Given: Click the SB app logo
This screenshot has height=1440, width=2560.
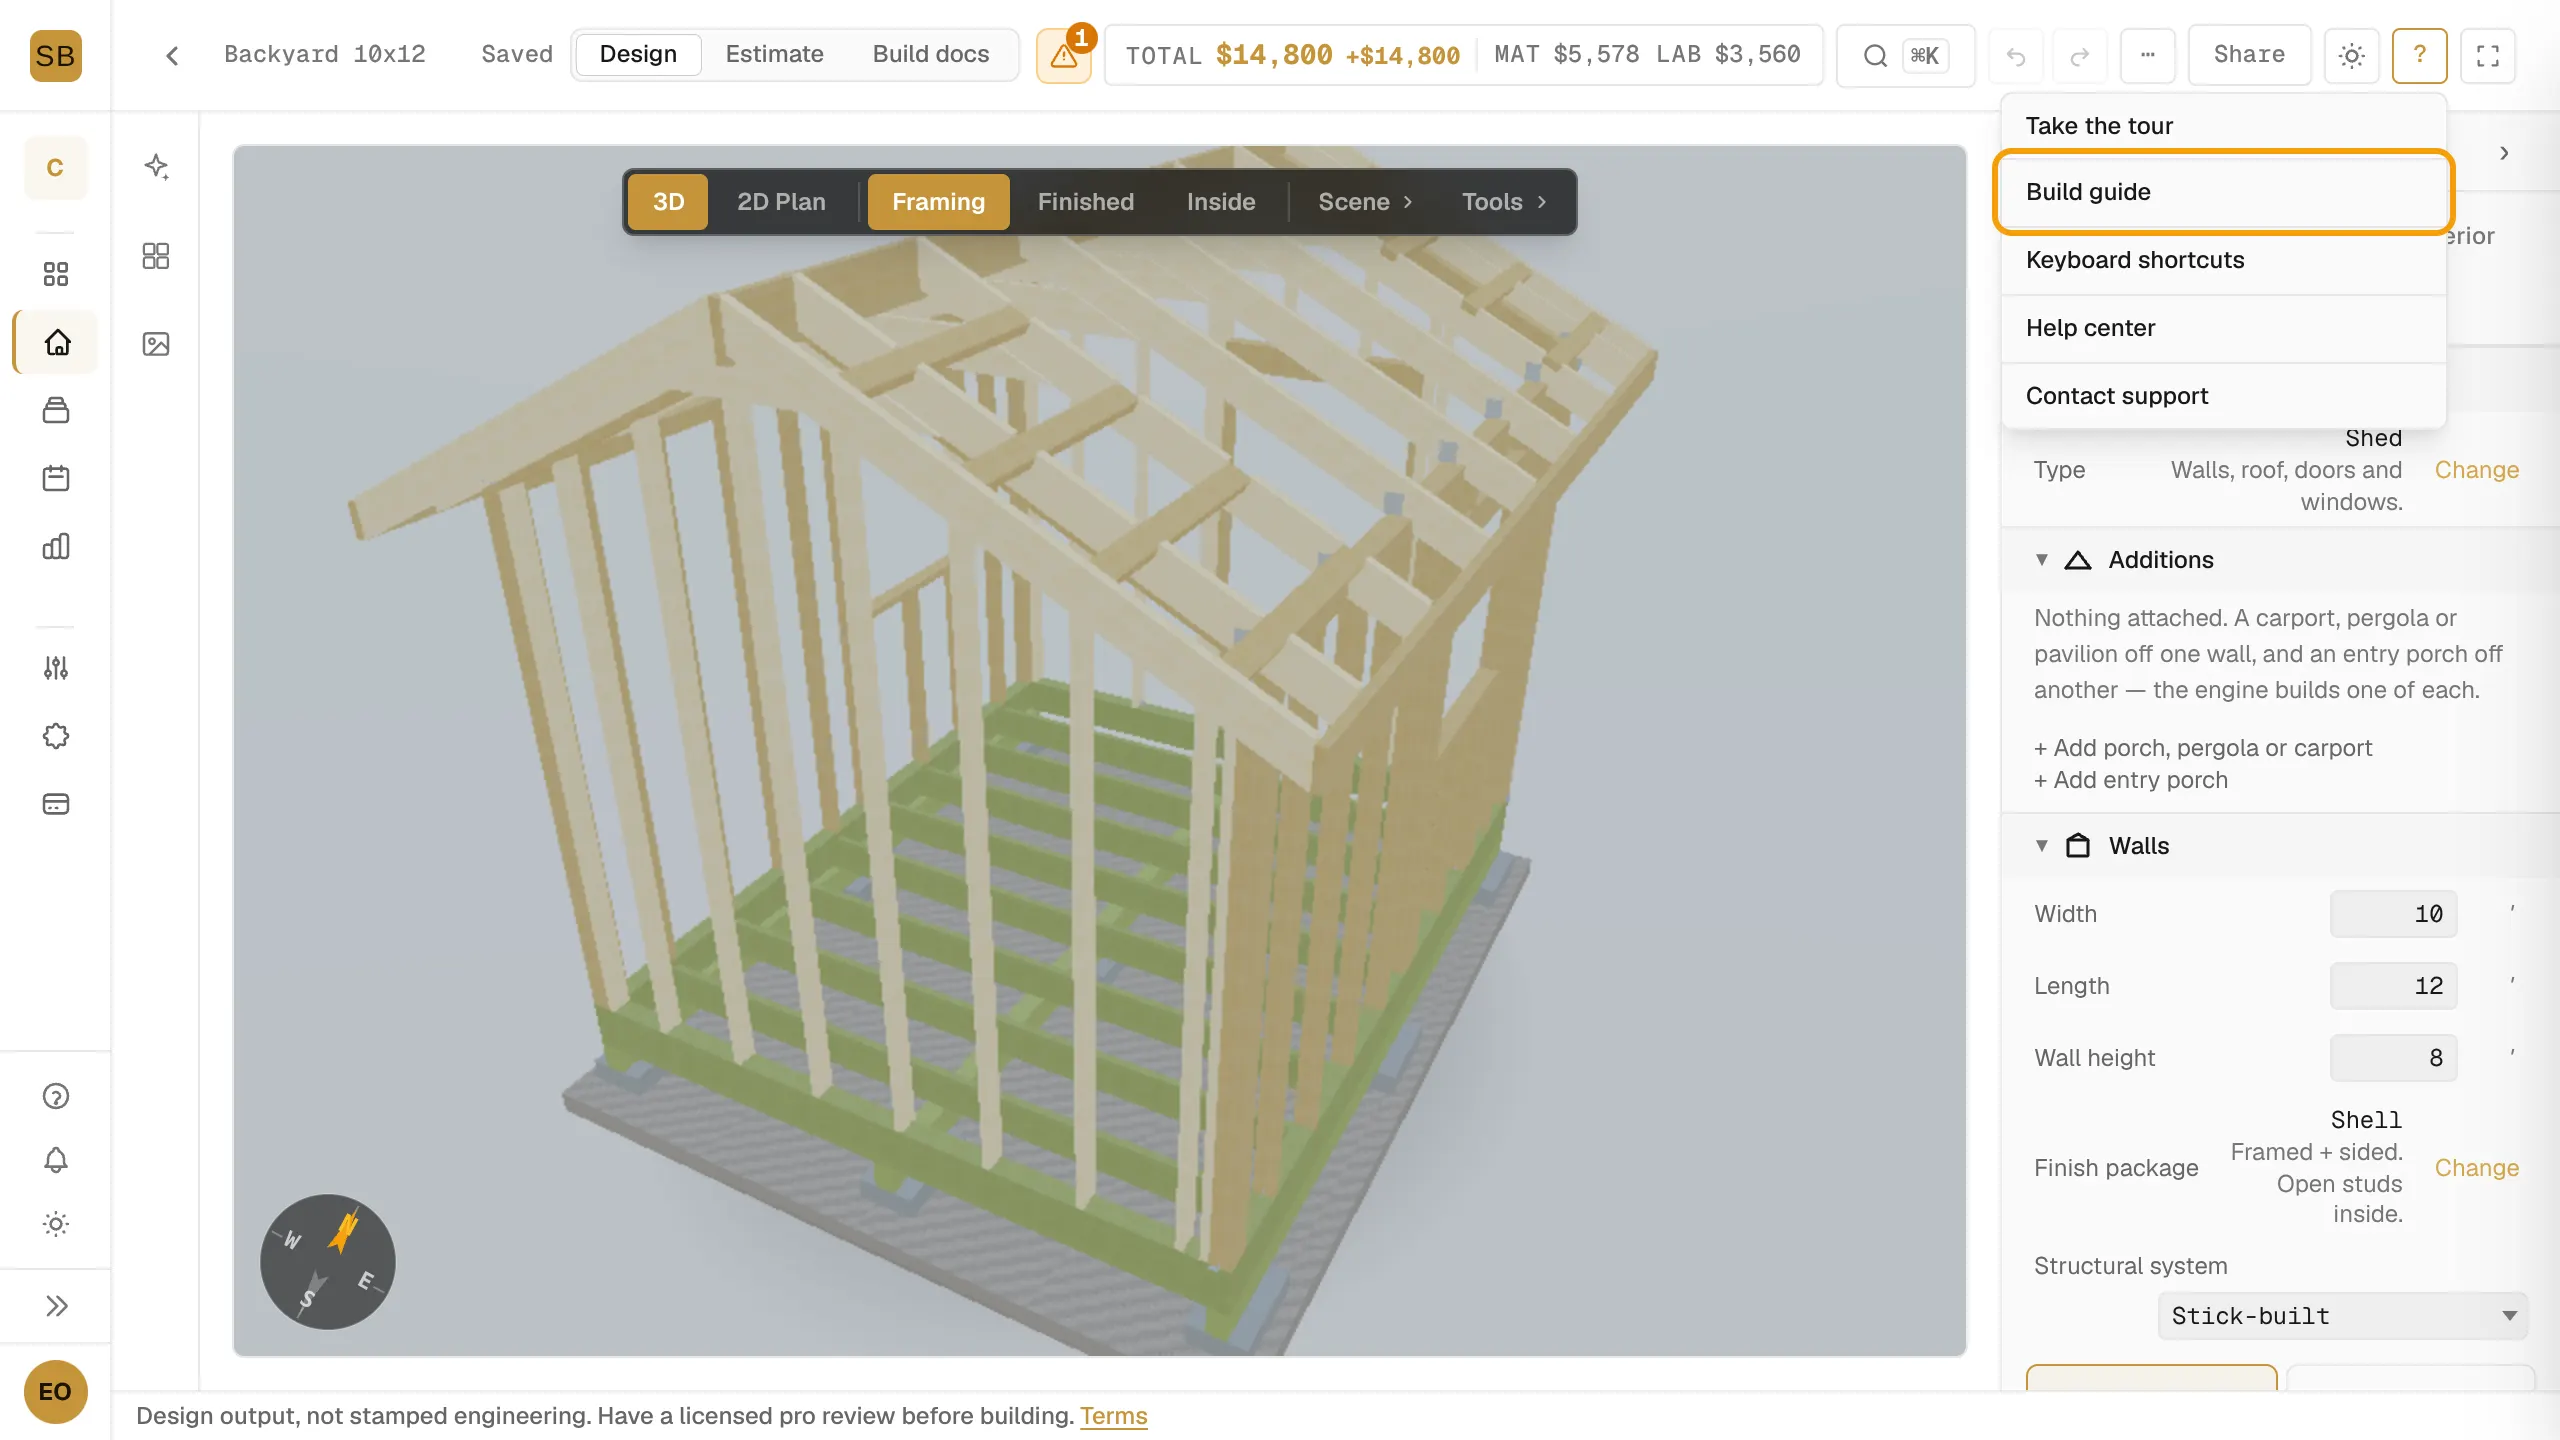Looking at the screenshot, I should click(x=55, y=55).
